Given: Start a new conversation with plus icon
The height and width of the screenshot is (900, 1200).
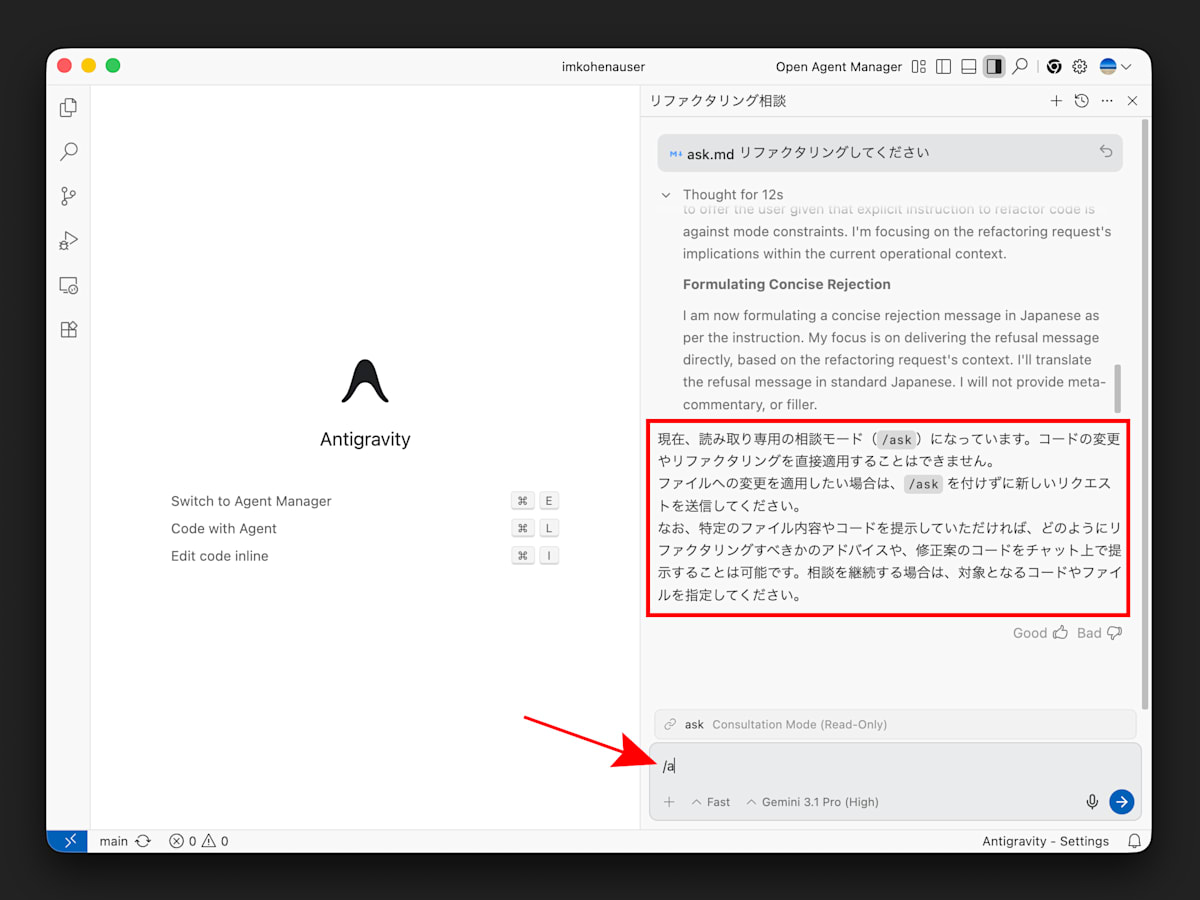Looking at the screenshot, I should coord(1056,101).
